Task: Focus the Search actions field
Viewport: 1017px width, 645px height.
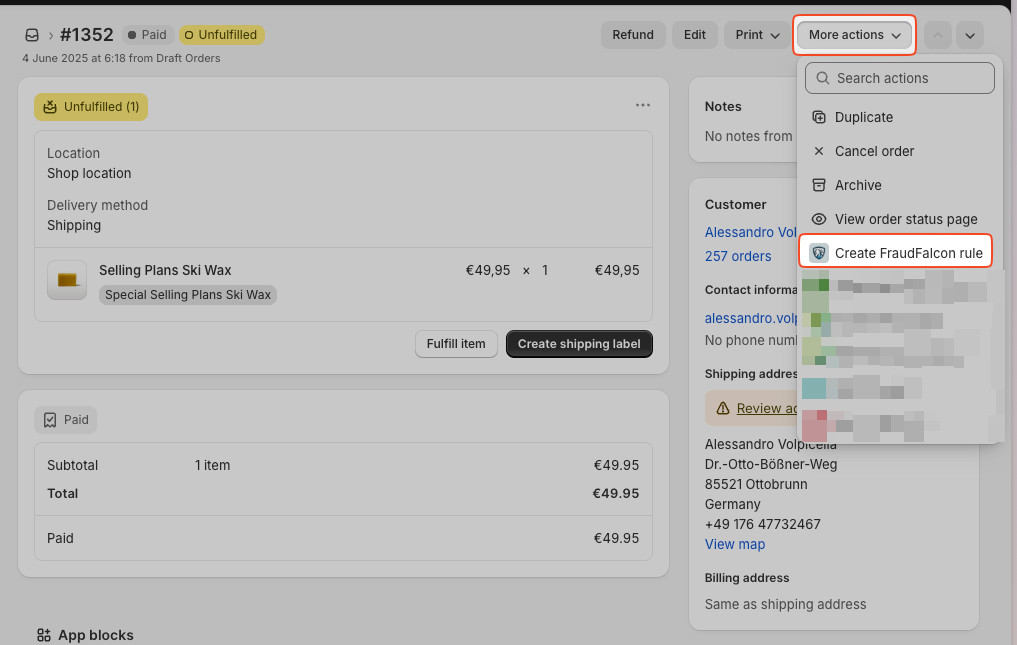Action: (x=900, y=78)
